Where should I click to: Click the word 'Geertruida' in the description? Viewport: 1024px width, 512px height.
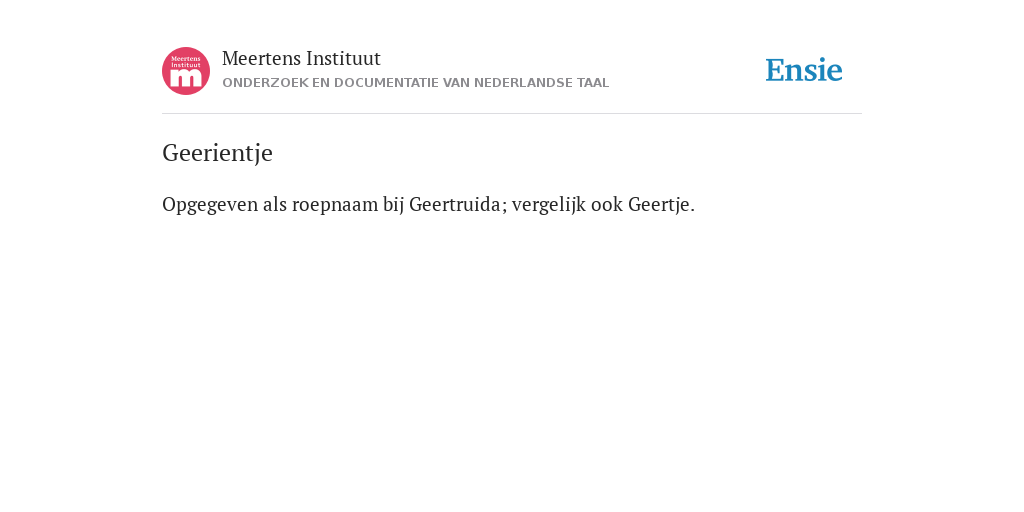pos(457,204)
